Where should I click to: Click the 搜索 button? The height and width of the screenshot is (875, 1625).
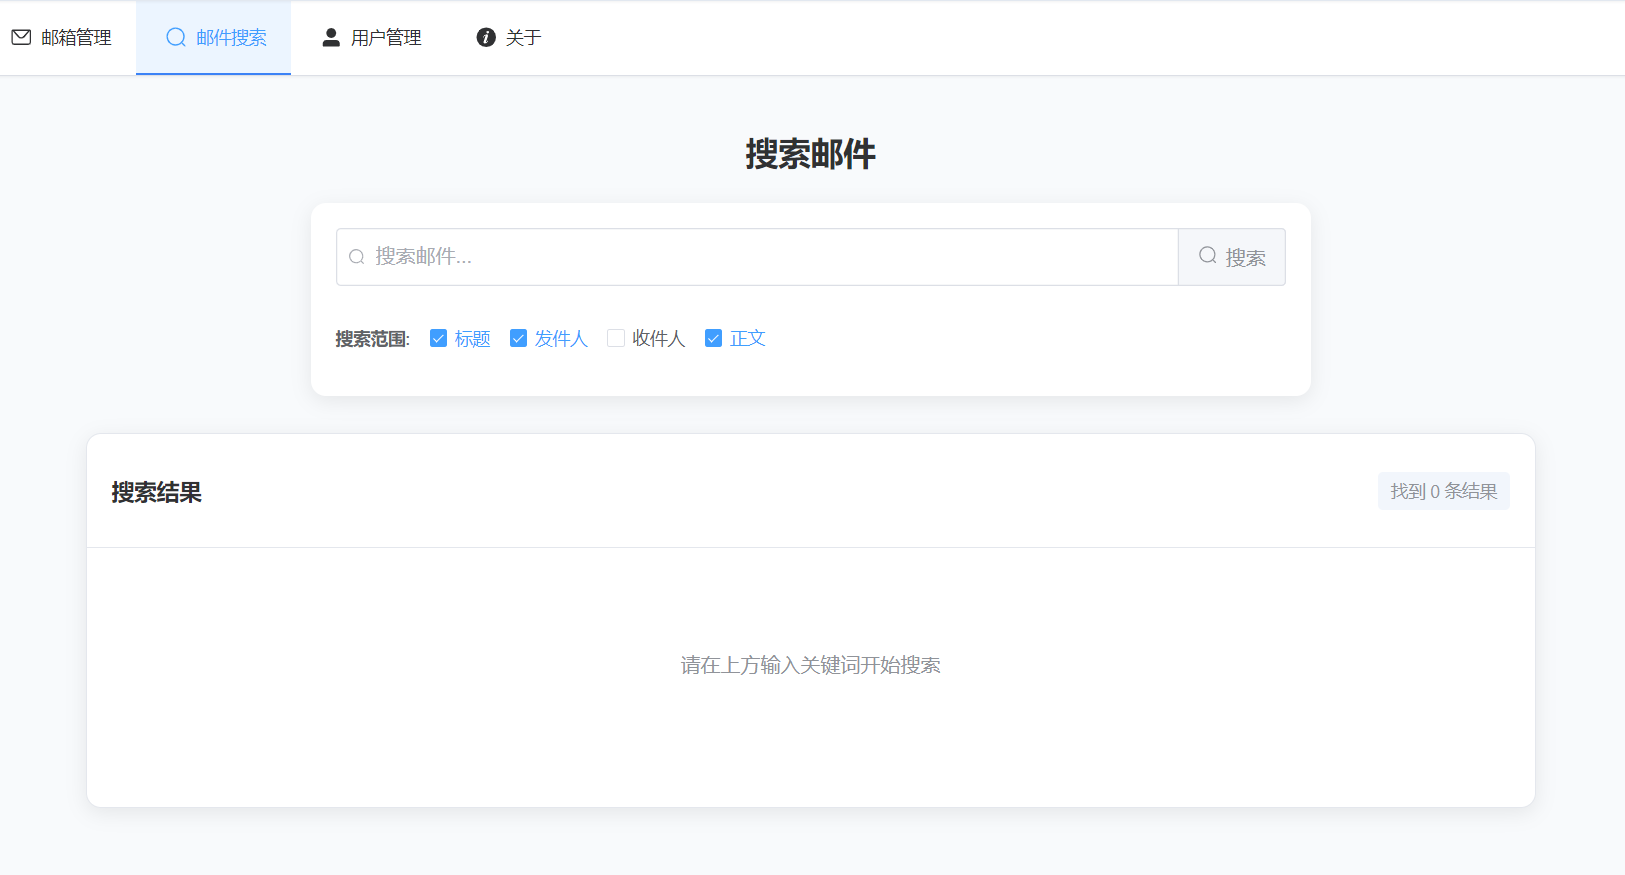pyautogui.click(x=1232, y=257)
